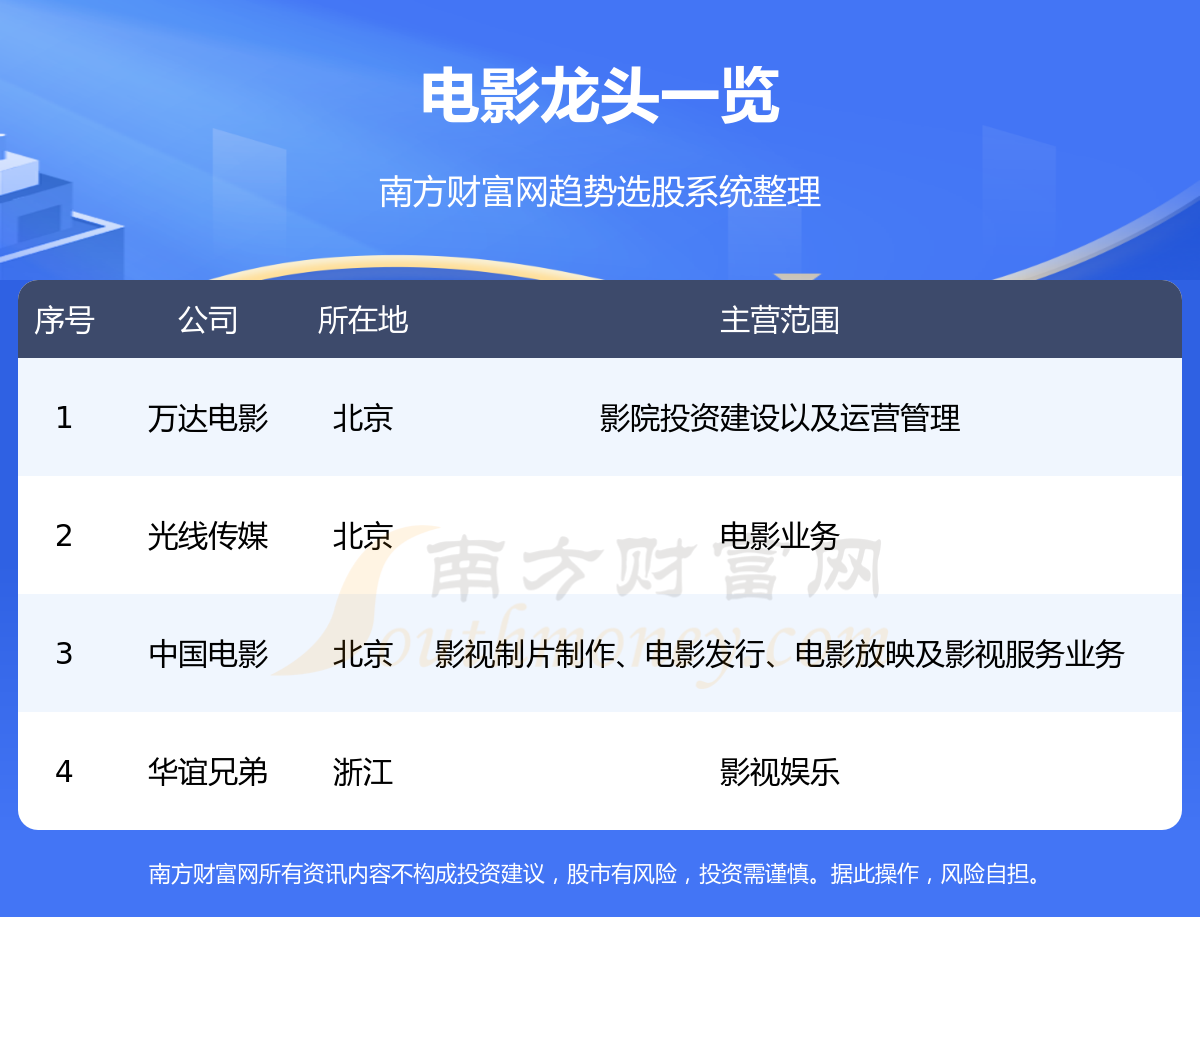
Task: Click 浙江 location cell
Action: click(363, 772)
